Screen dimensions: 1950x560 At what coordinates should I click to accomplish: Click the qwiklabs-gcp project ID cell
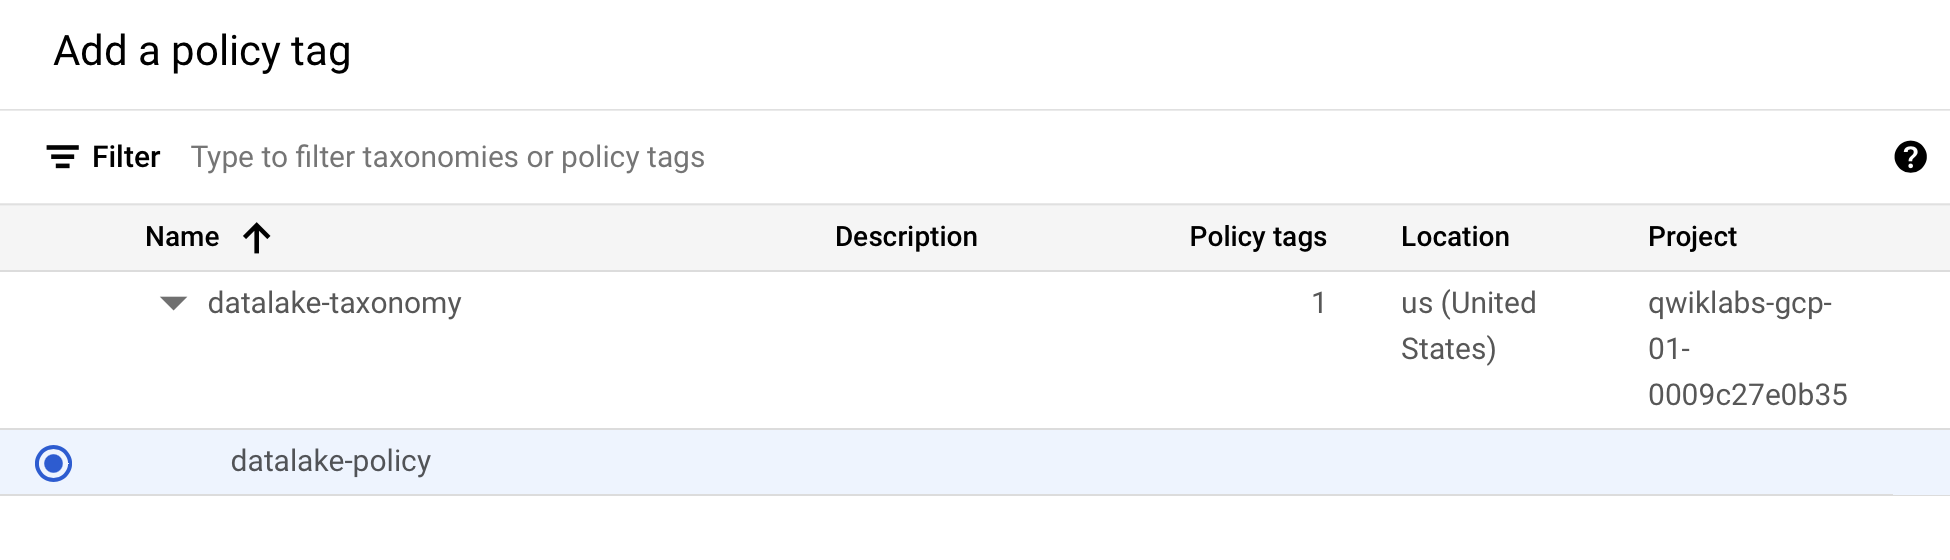click(1746, 349)
